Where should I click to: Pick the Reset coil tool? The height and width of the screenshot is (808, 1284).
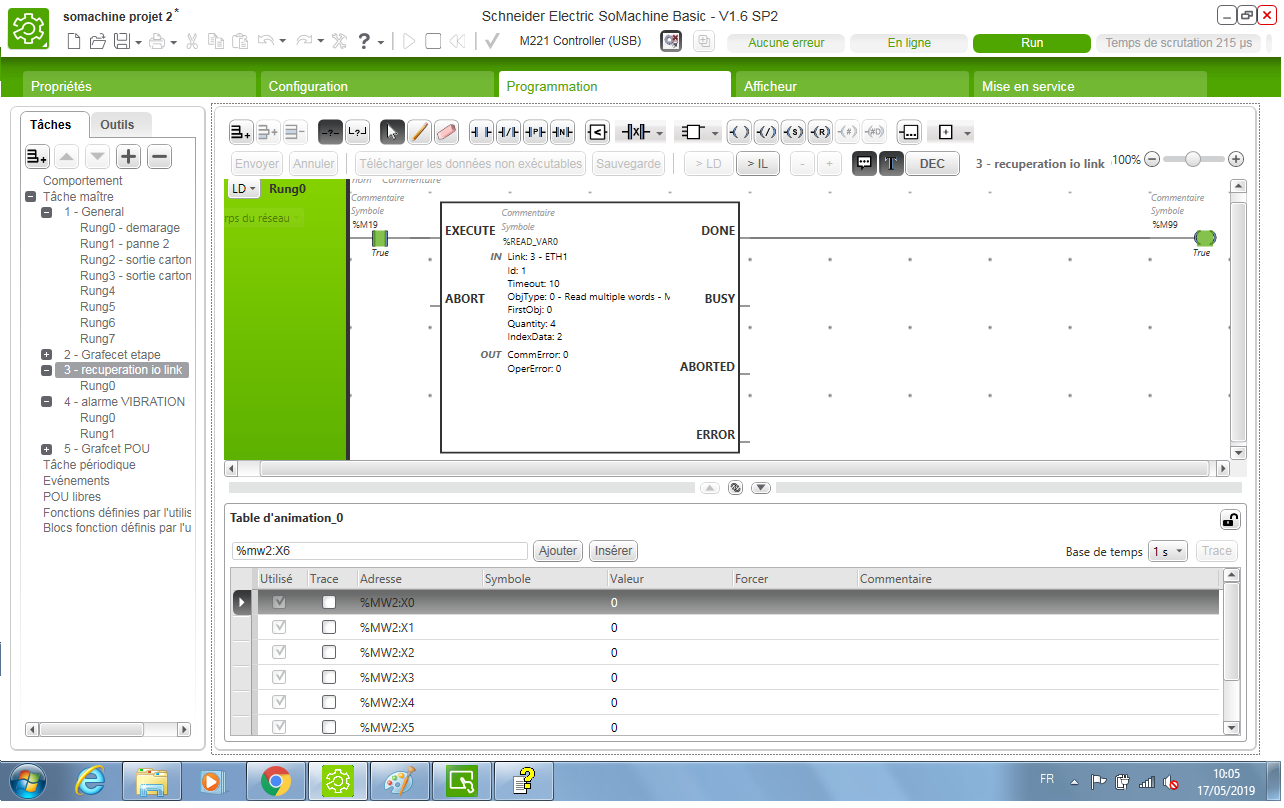[820, 132]
